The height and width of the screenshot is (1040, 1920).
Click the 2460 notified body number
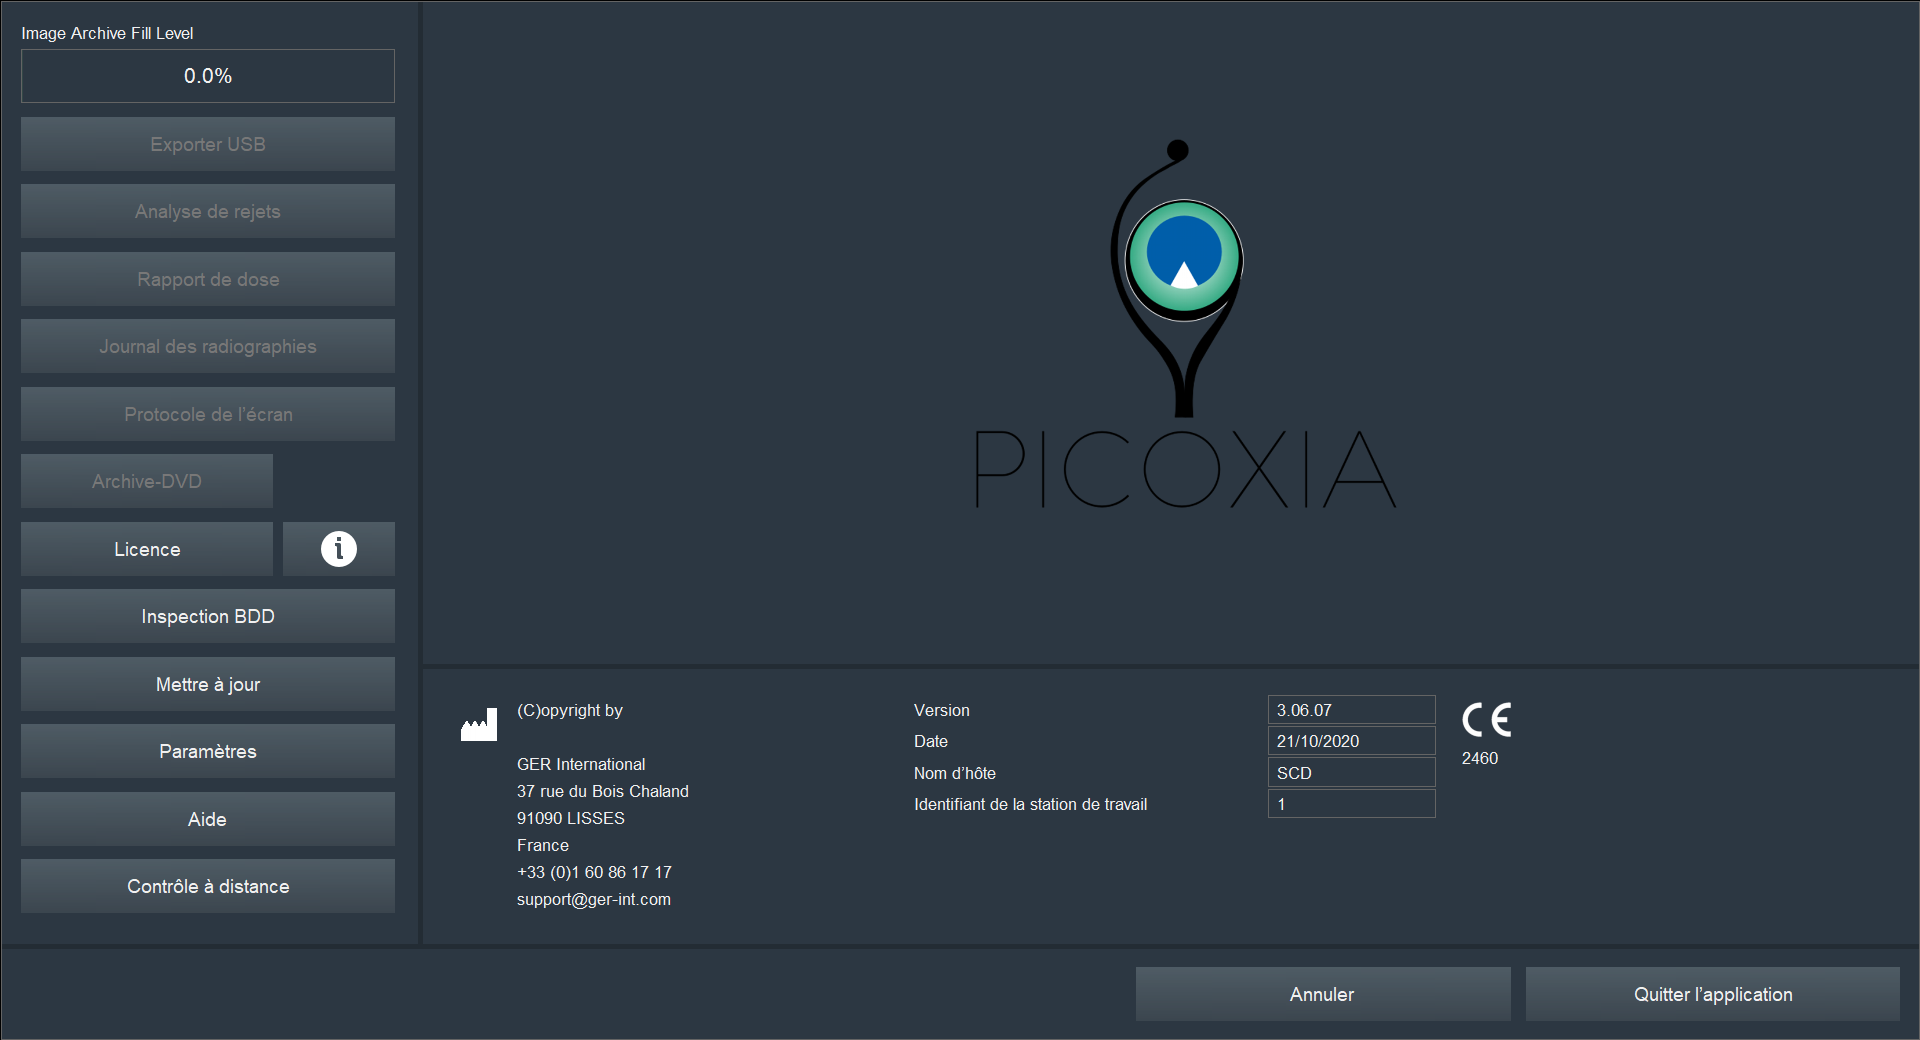coord(1480,758)
